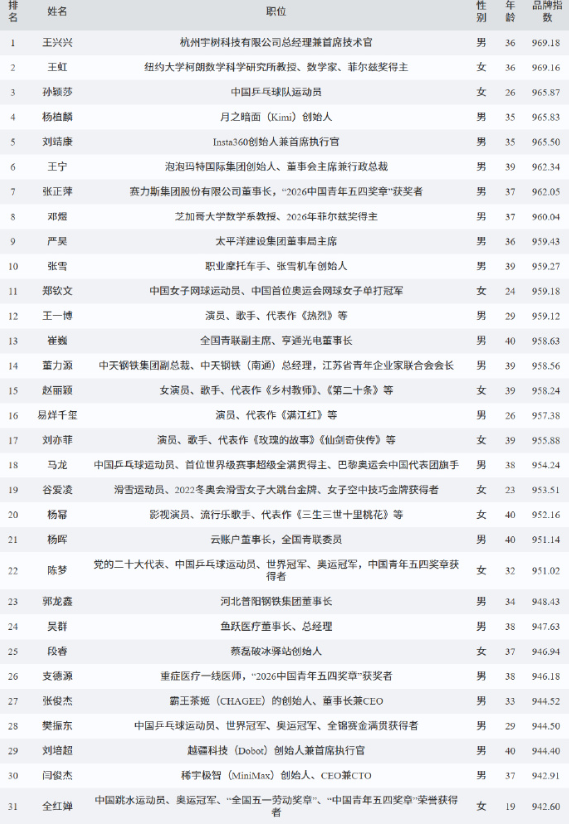
Task: Select the name 董力源
Action: tap(57, 366)
